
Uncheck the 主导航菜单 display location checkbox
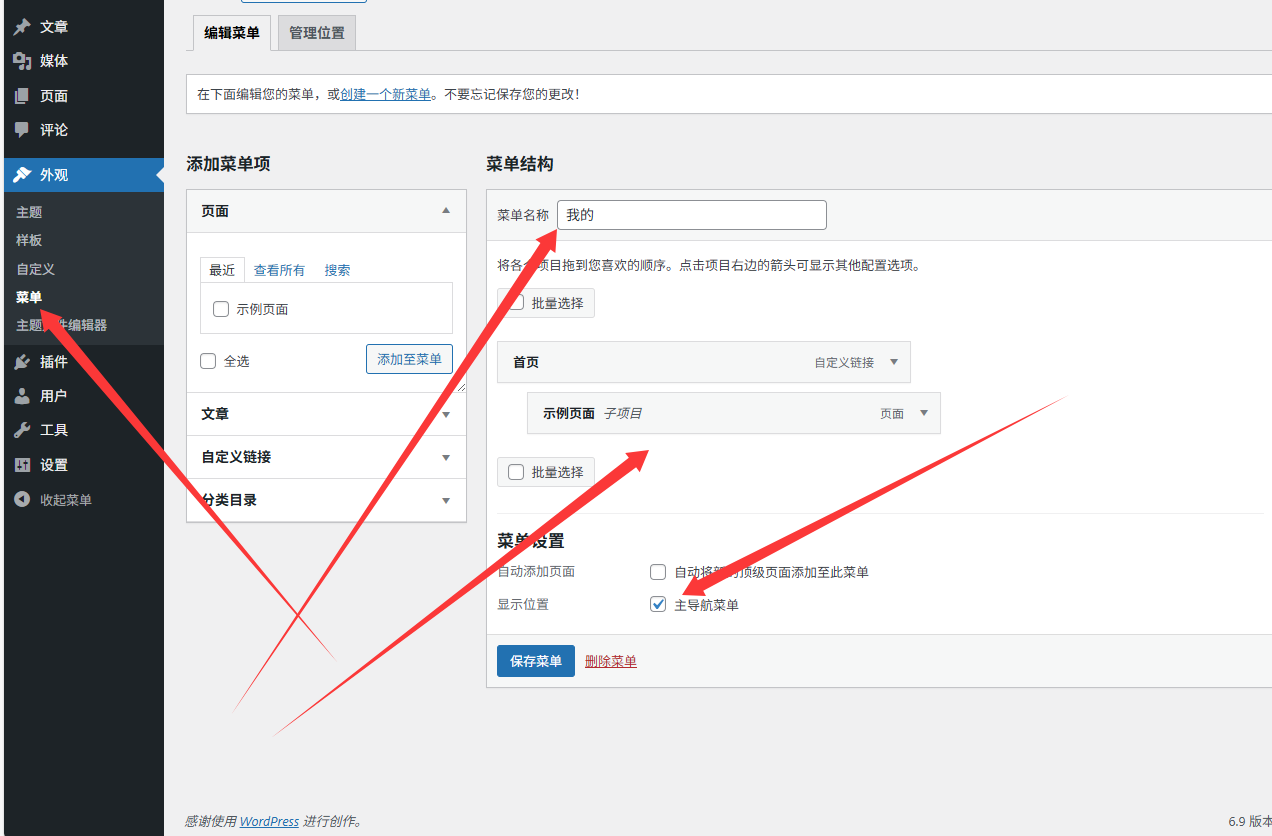(658, 604)
